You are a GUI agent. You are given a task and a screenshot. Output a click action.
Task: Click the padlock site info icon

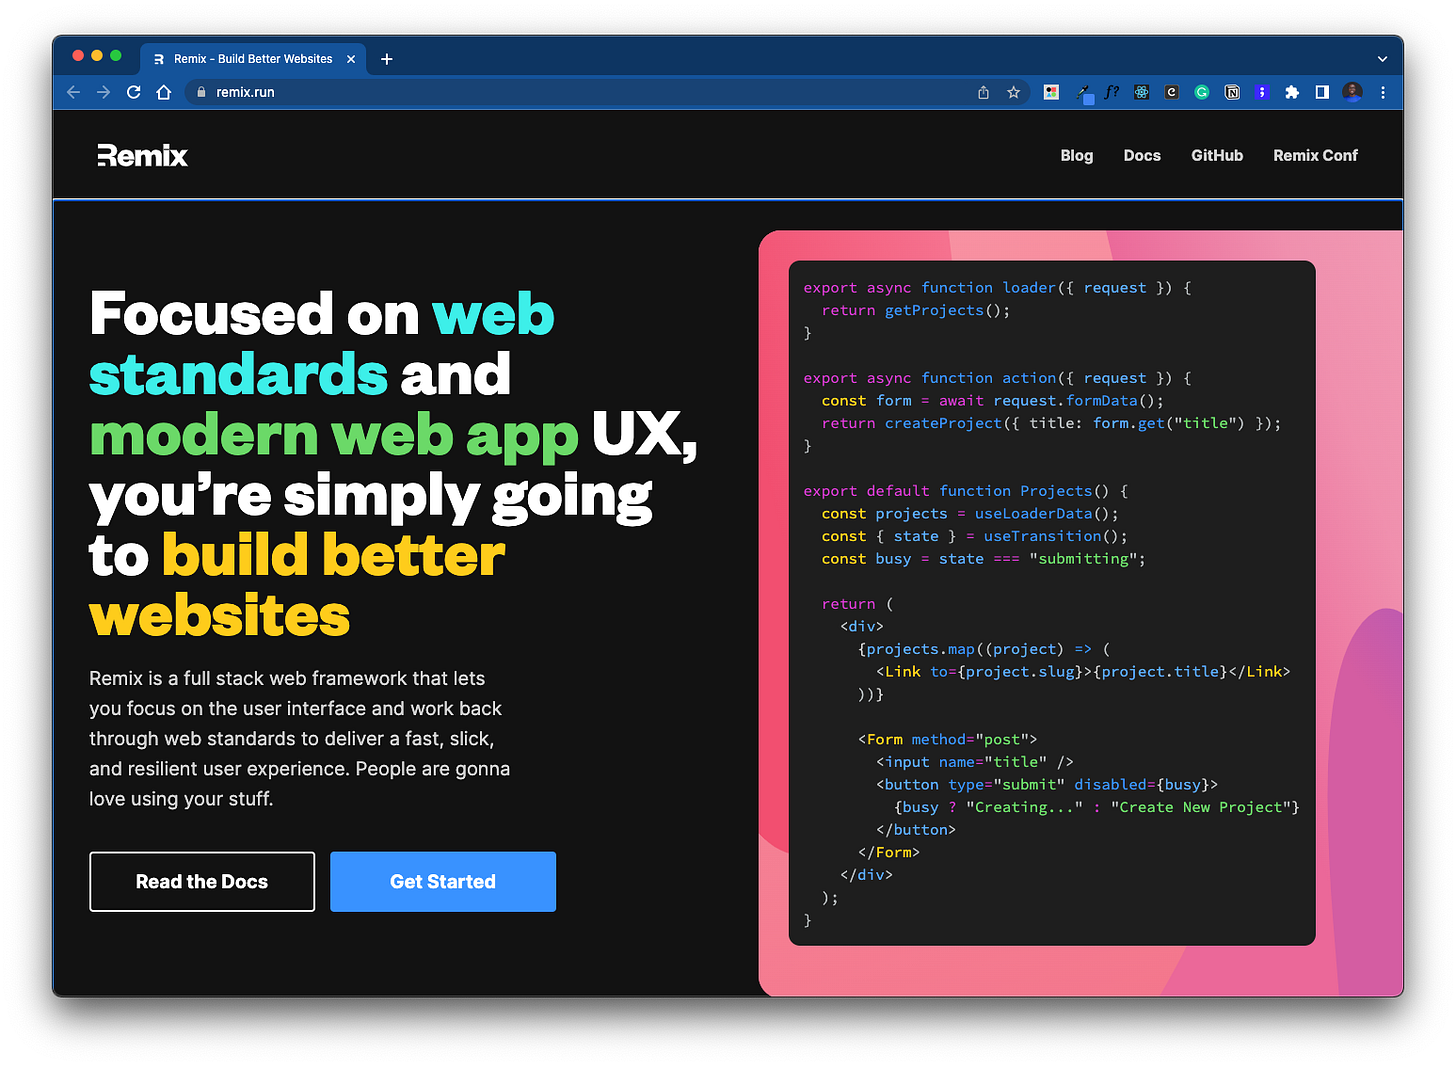point(201,92)
